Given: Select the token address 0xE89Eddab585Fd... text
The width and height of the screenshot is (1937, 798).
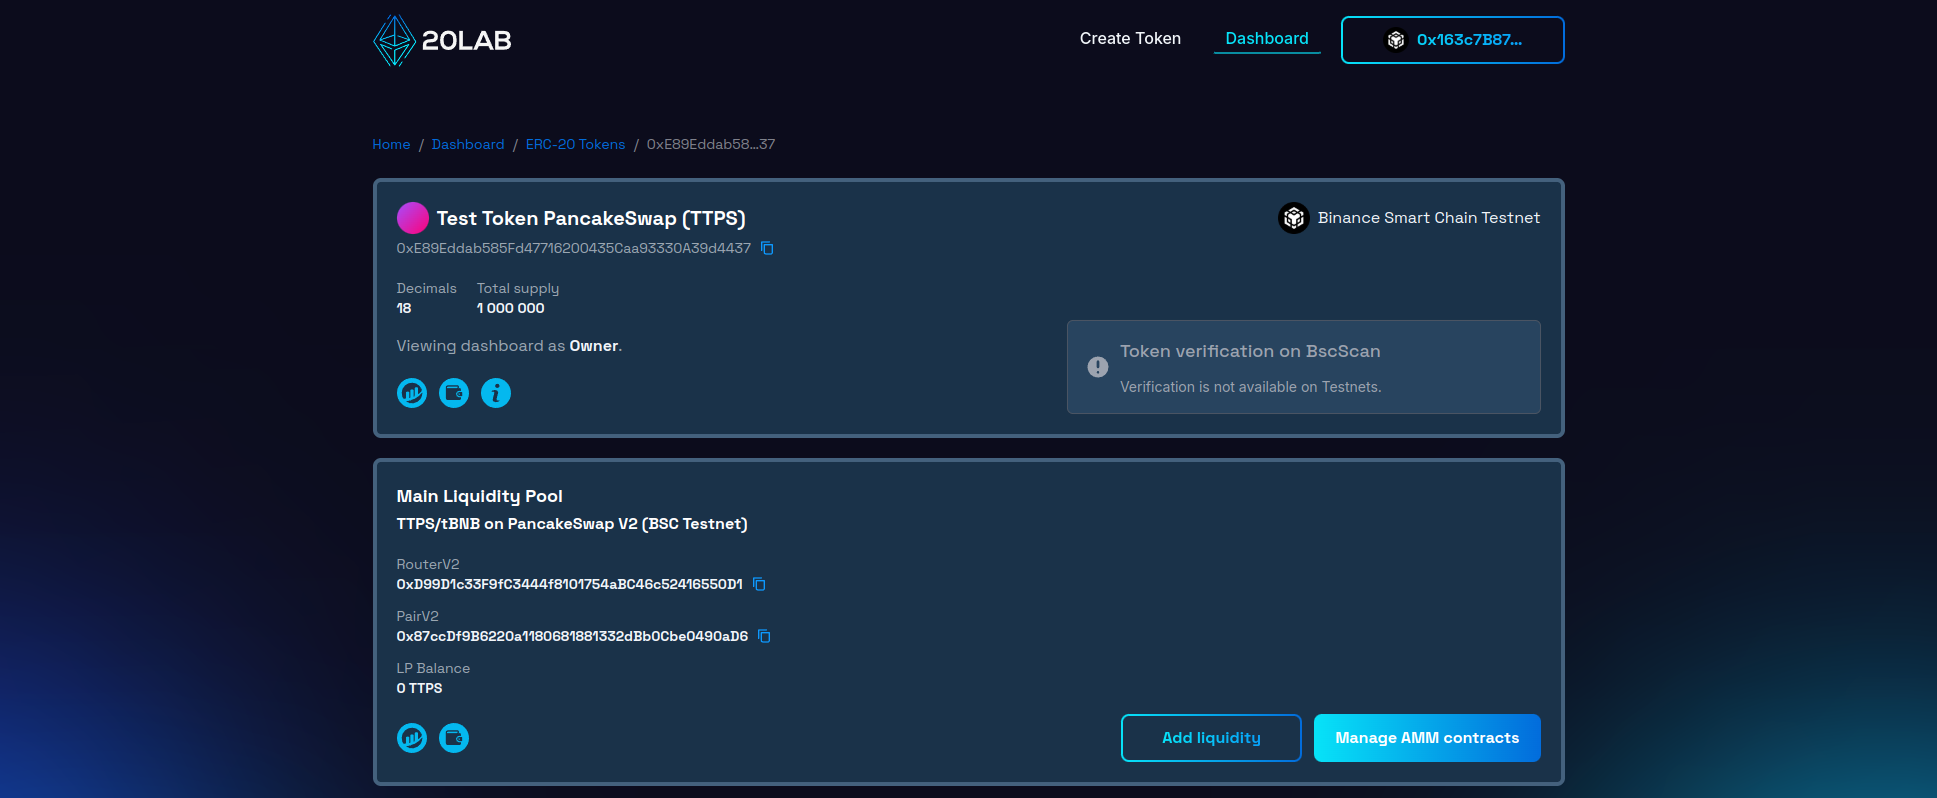Looking at the screenshot, I should click(573, 248).
